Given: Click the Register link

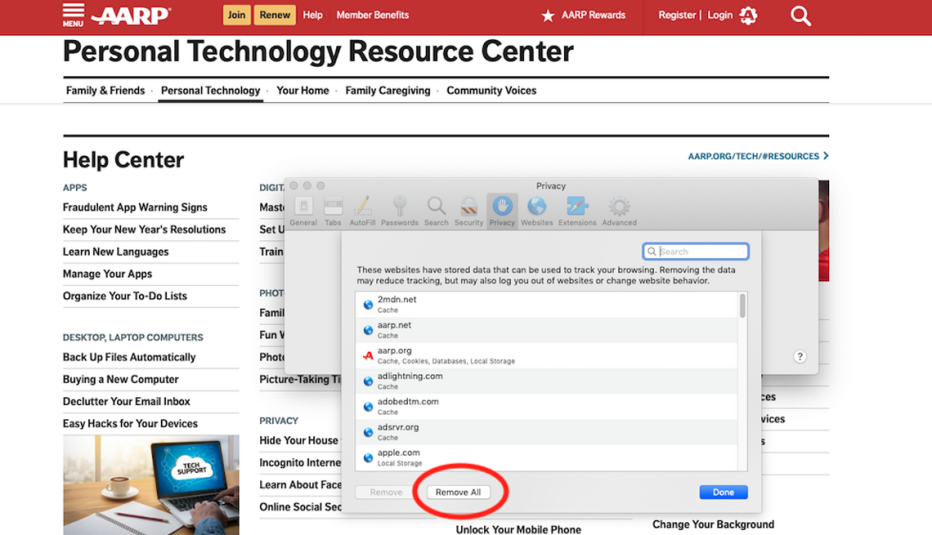Looking at the screenshot, I should (676, 15).
